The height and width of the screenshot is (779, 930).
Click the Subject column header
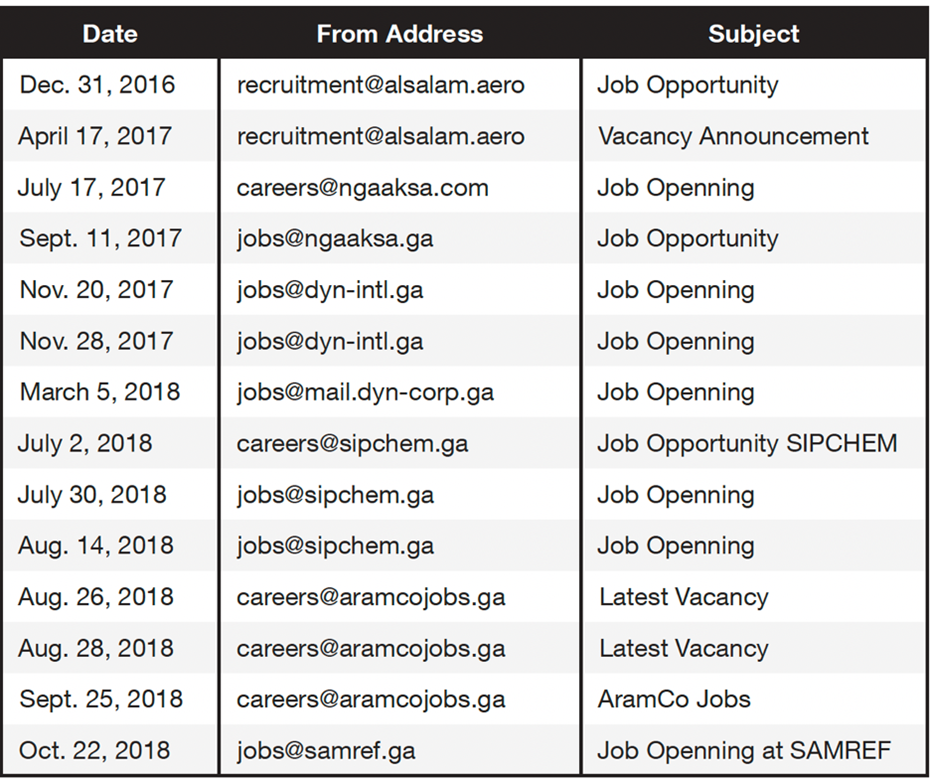point(753,34)
